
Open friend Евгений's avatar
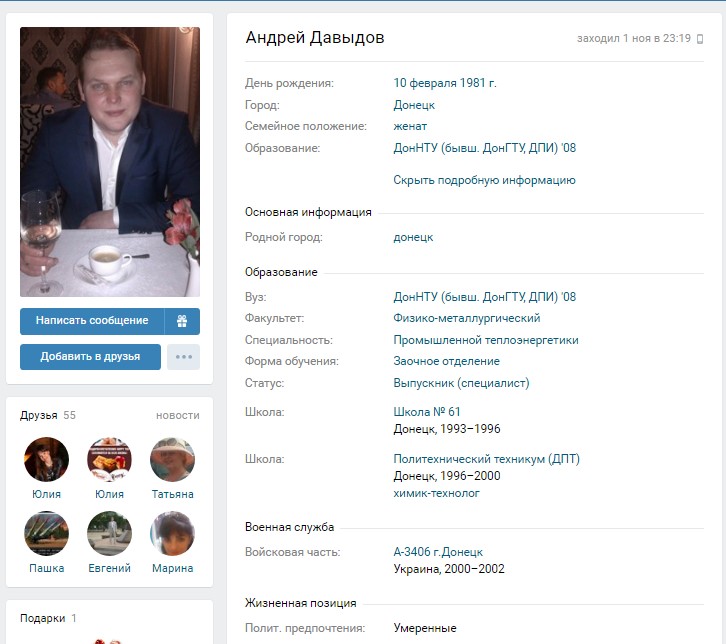click(109, 533)
